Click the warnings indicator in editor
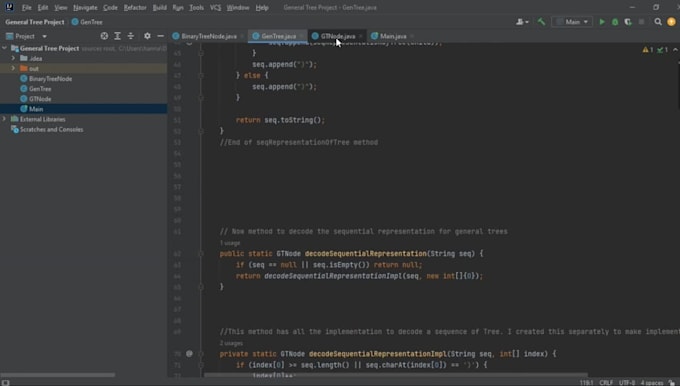The width and height of the screenshot is (680, 386). coord(648,50)
